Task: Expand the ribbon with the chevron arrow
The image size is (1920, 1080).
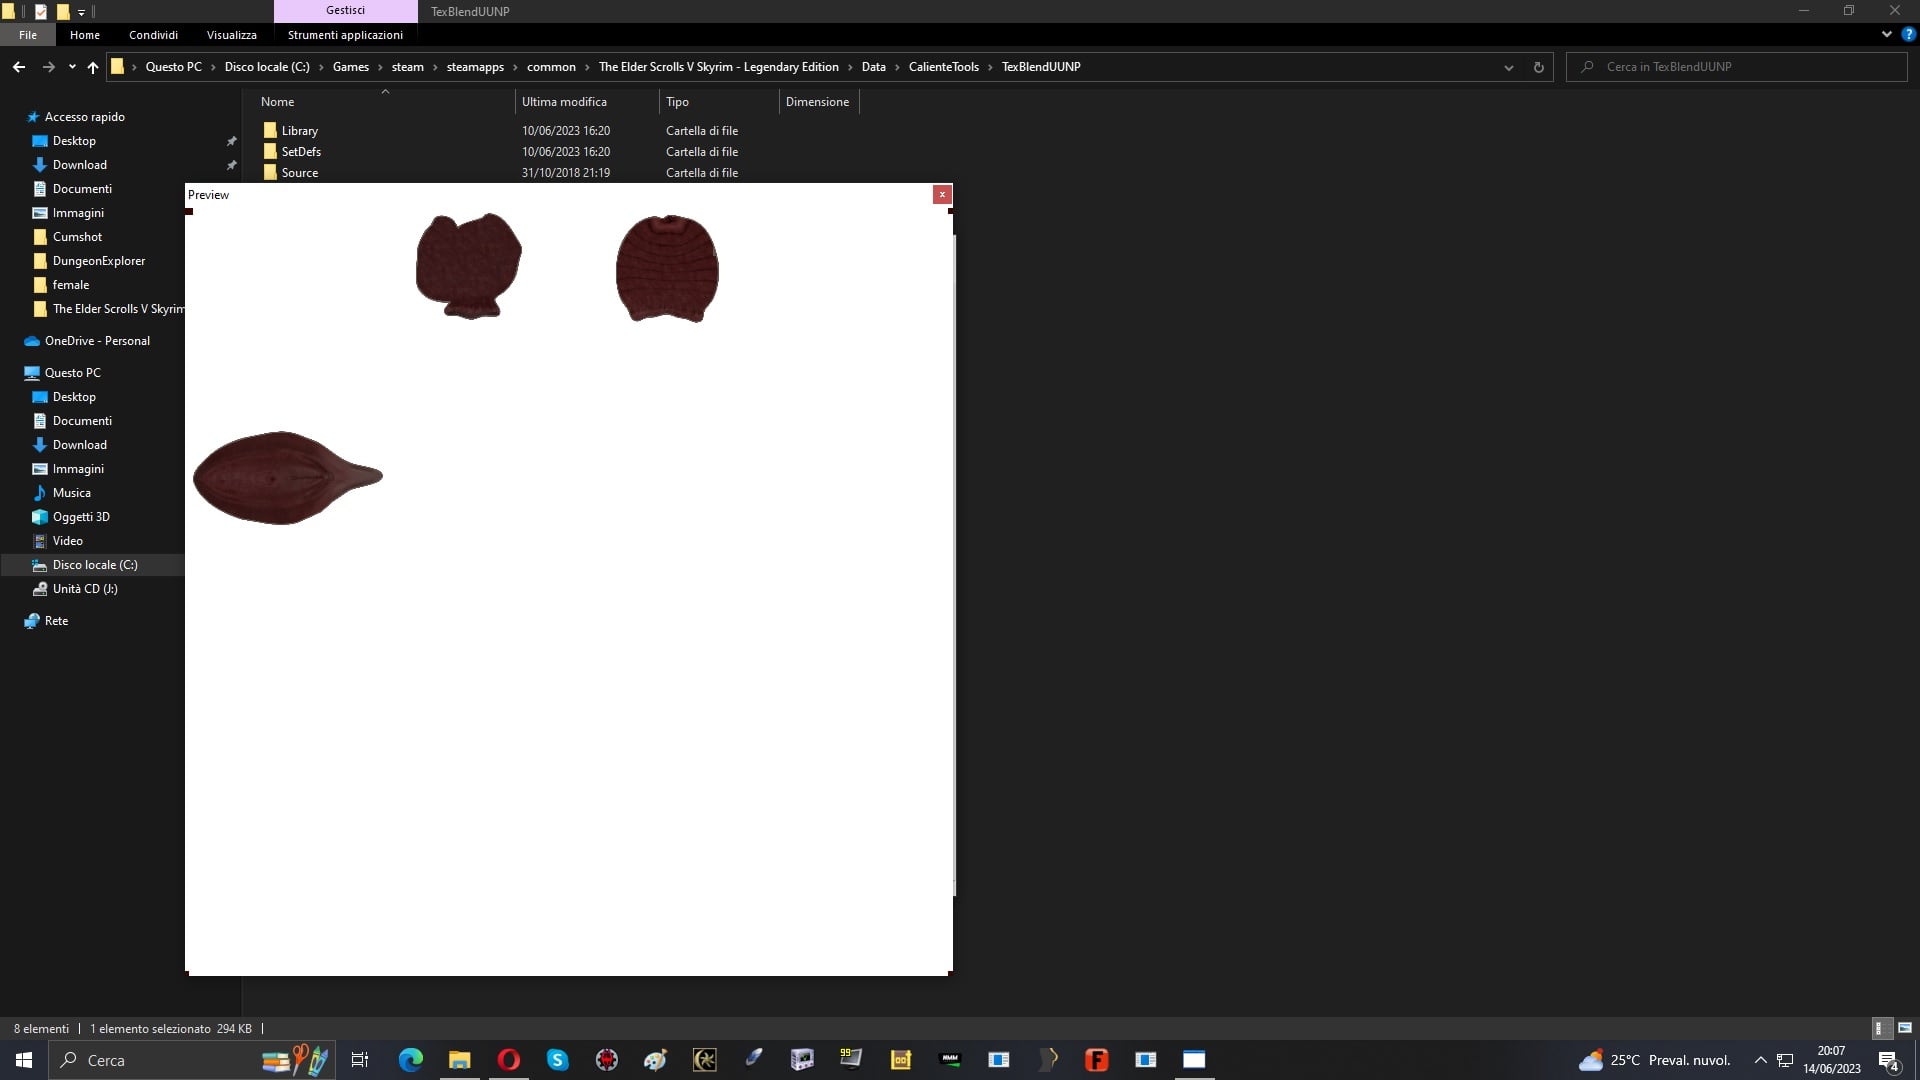Action: tap(1886, 34)
